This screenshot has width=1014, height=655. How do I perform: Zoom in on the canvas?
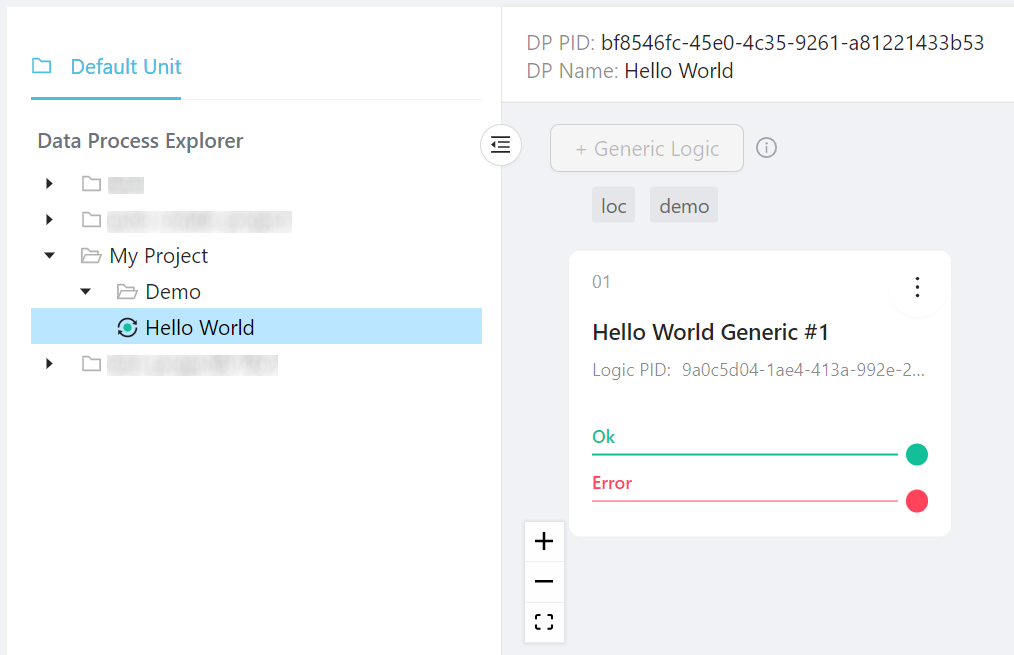pyautogui.click(x=544, y=542)
